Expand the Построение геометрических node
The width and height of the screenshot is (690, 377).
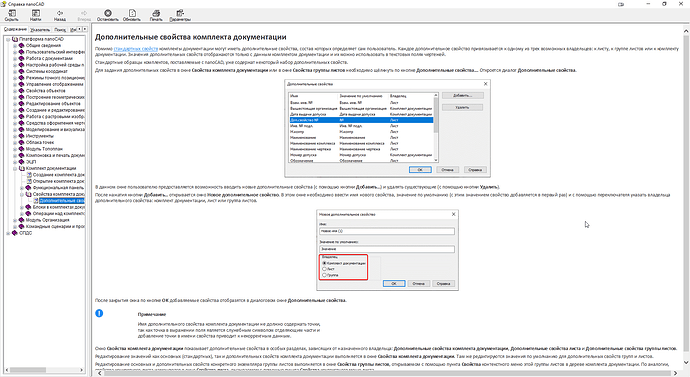point(15,97)
